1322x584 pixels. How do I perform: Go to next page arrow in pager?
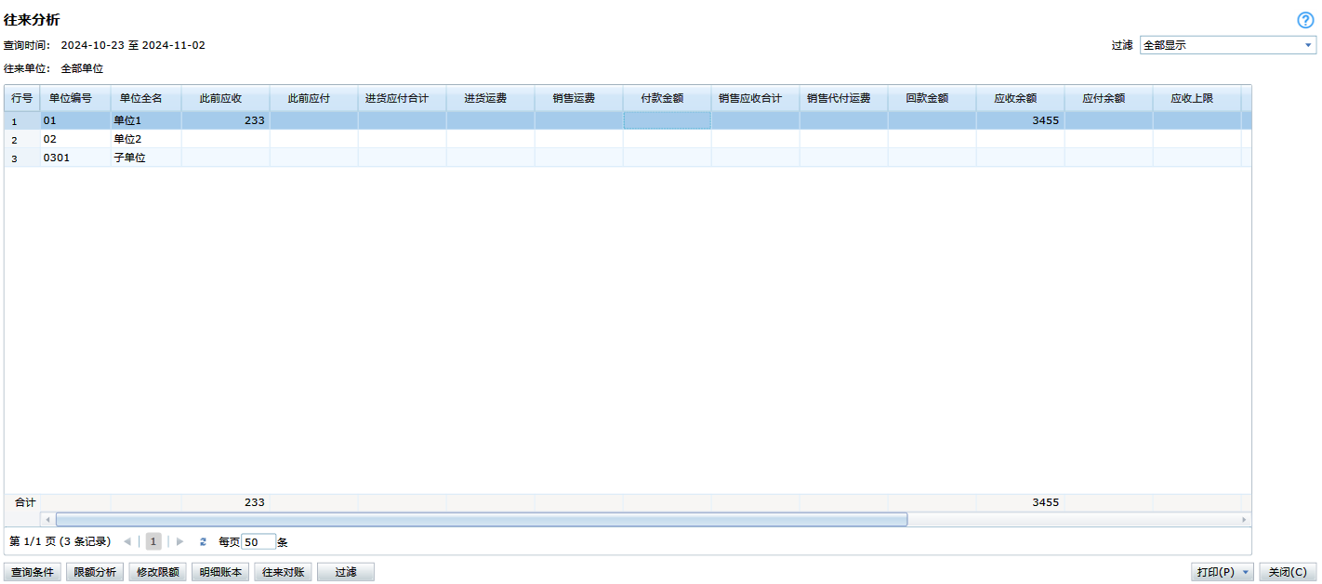click(180, 542)
